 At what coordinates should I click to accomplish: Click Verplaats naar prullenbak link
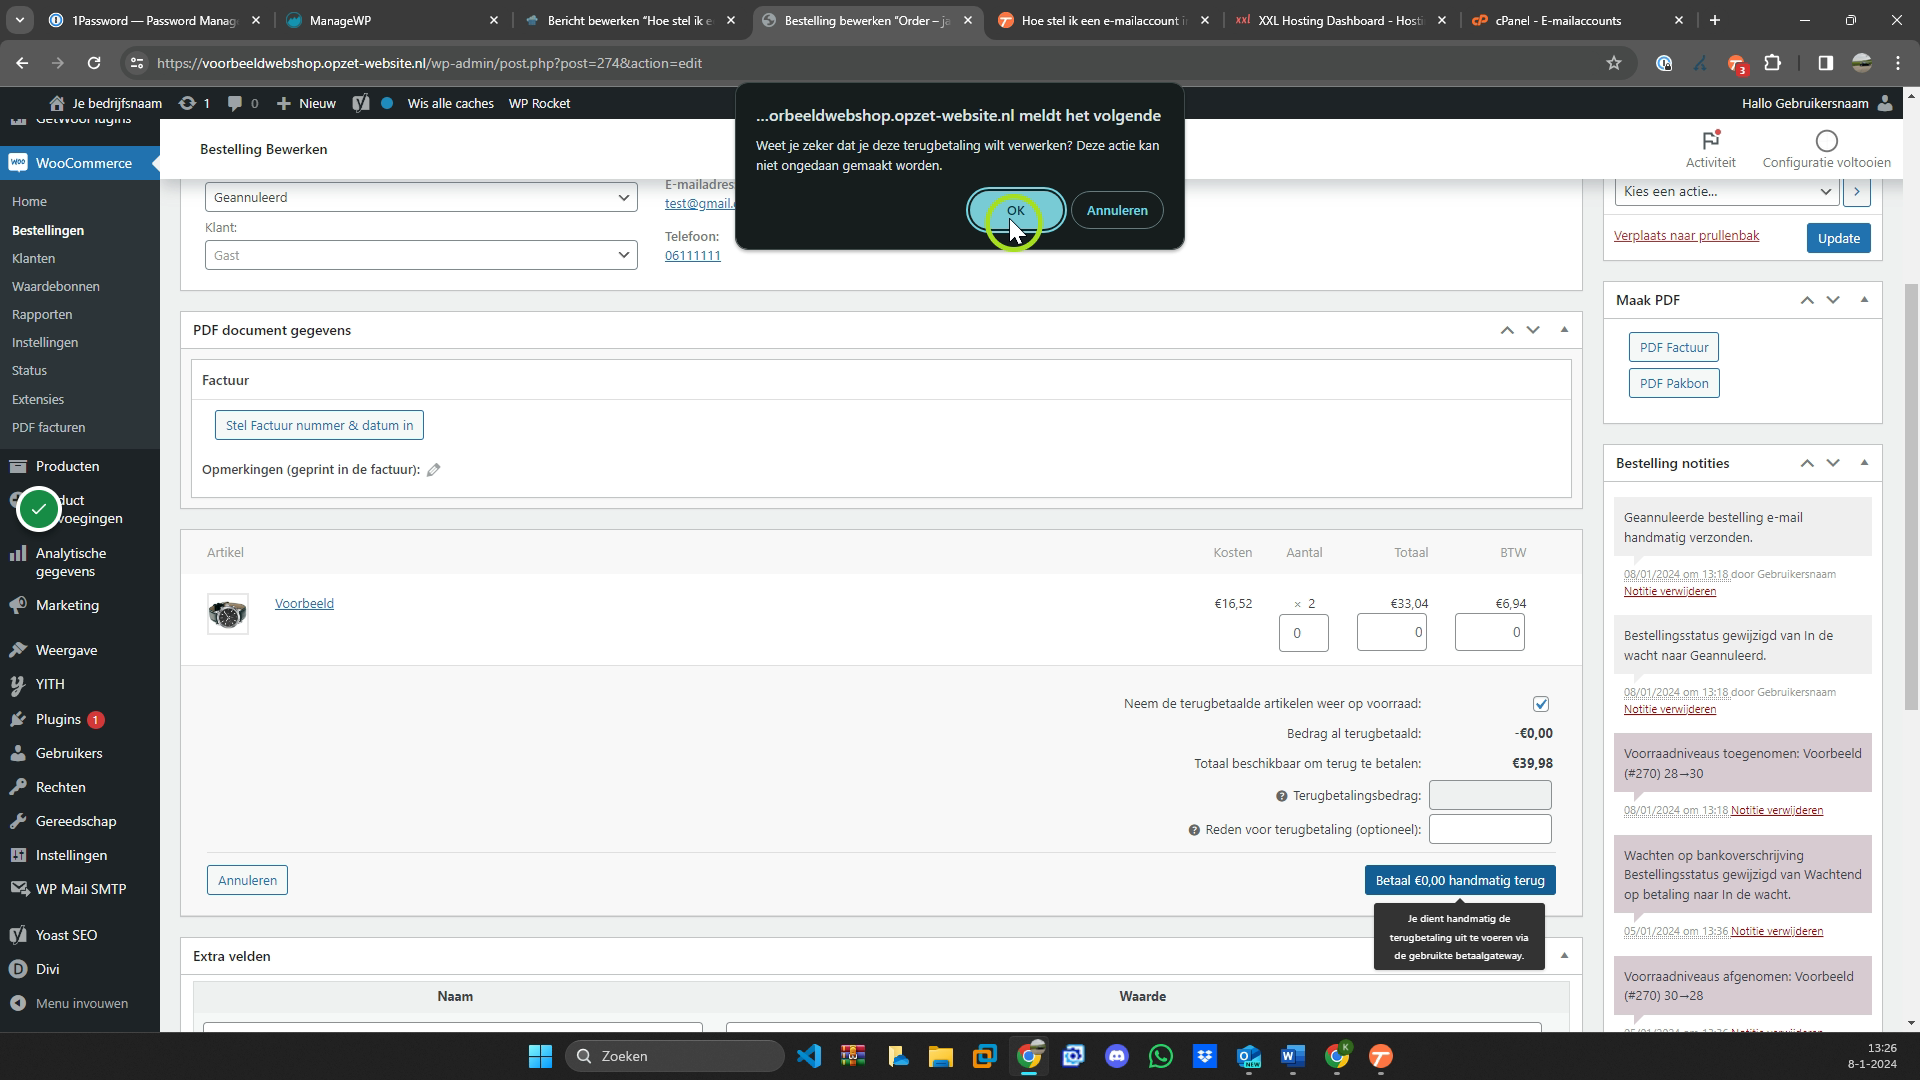pyautogui.click(x=1686, y=235)
